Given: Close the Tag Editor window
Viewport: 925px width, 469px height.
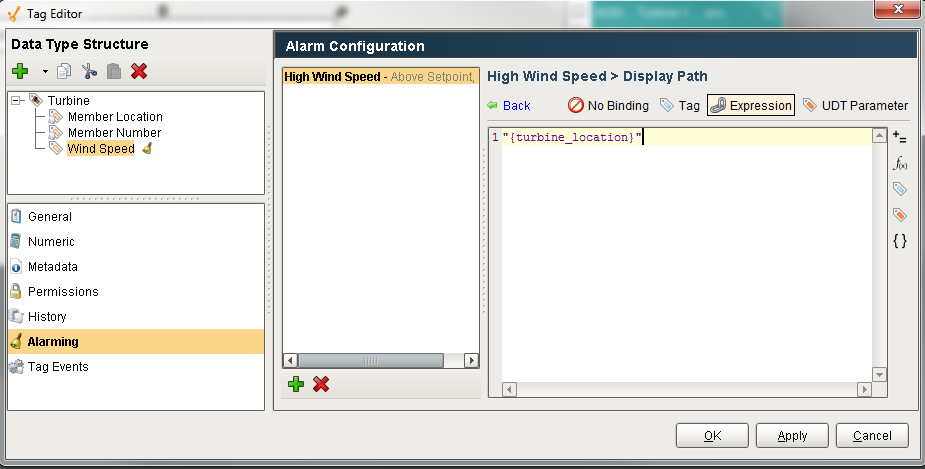Looking at the screenshot, I should pos(897,9).
